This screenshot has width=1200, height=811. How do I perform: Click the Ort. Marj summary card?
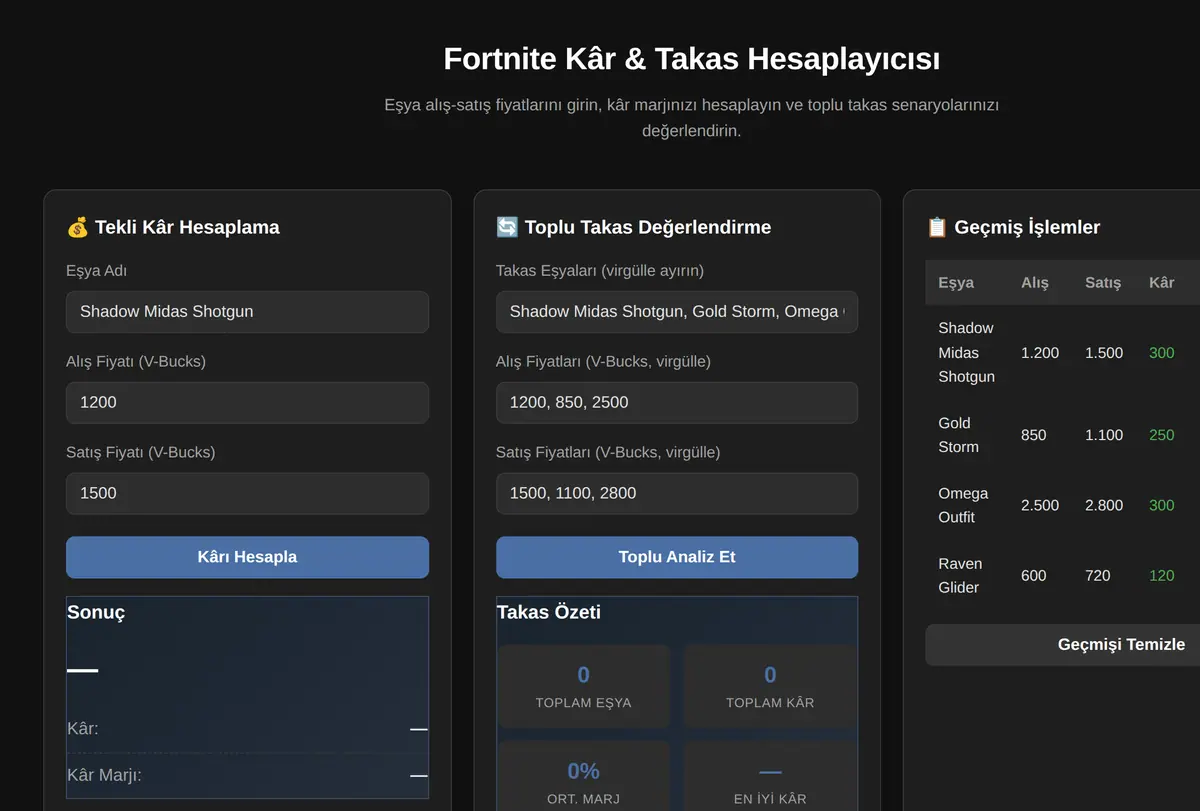pos(584,776)
